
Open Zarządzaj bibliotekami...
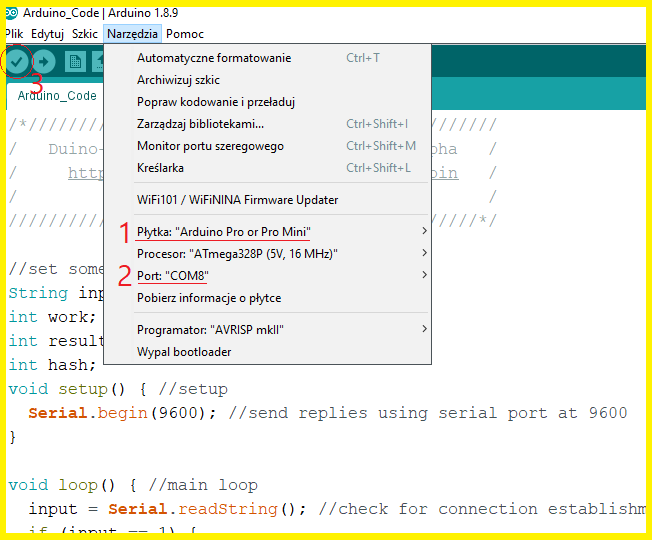tap(267, 124)
